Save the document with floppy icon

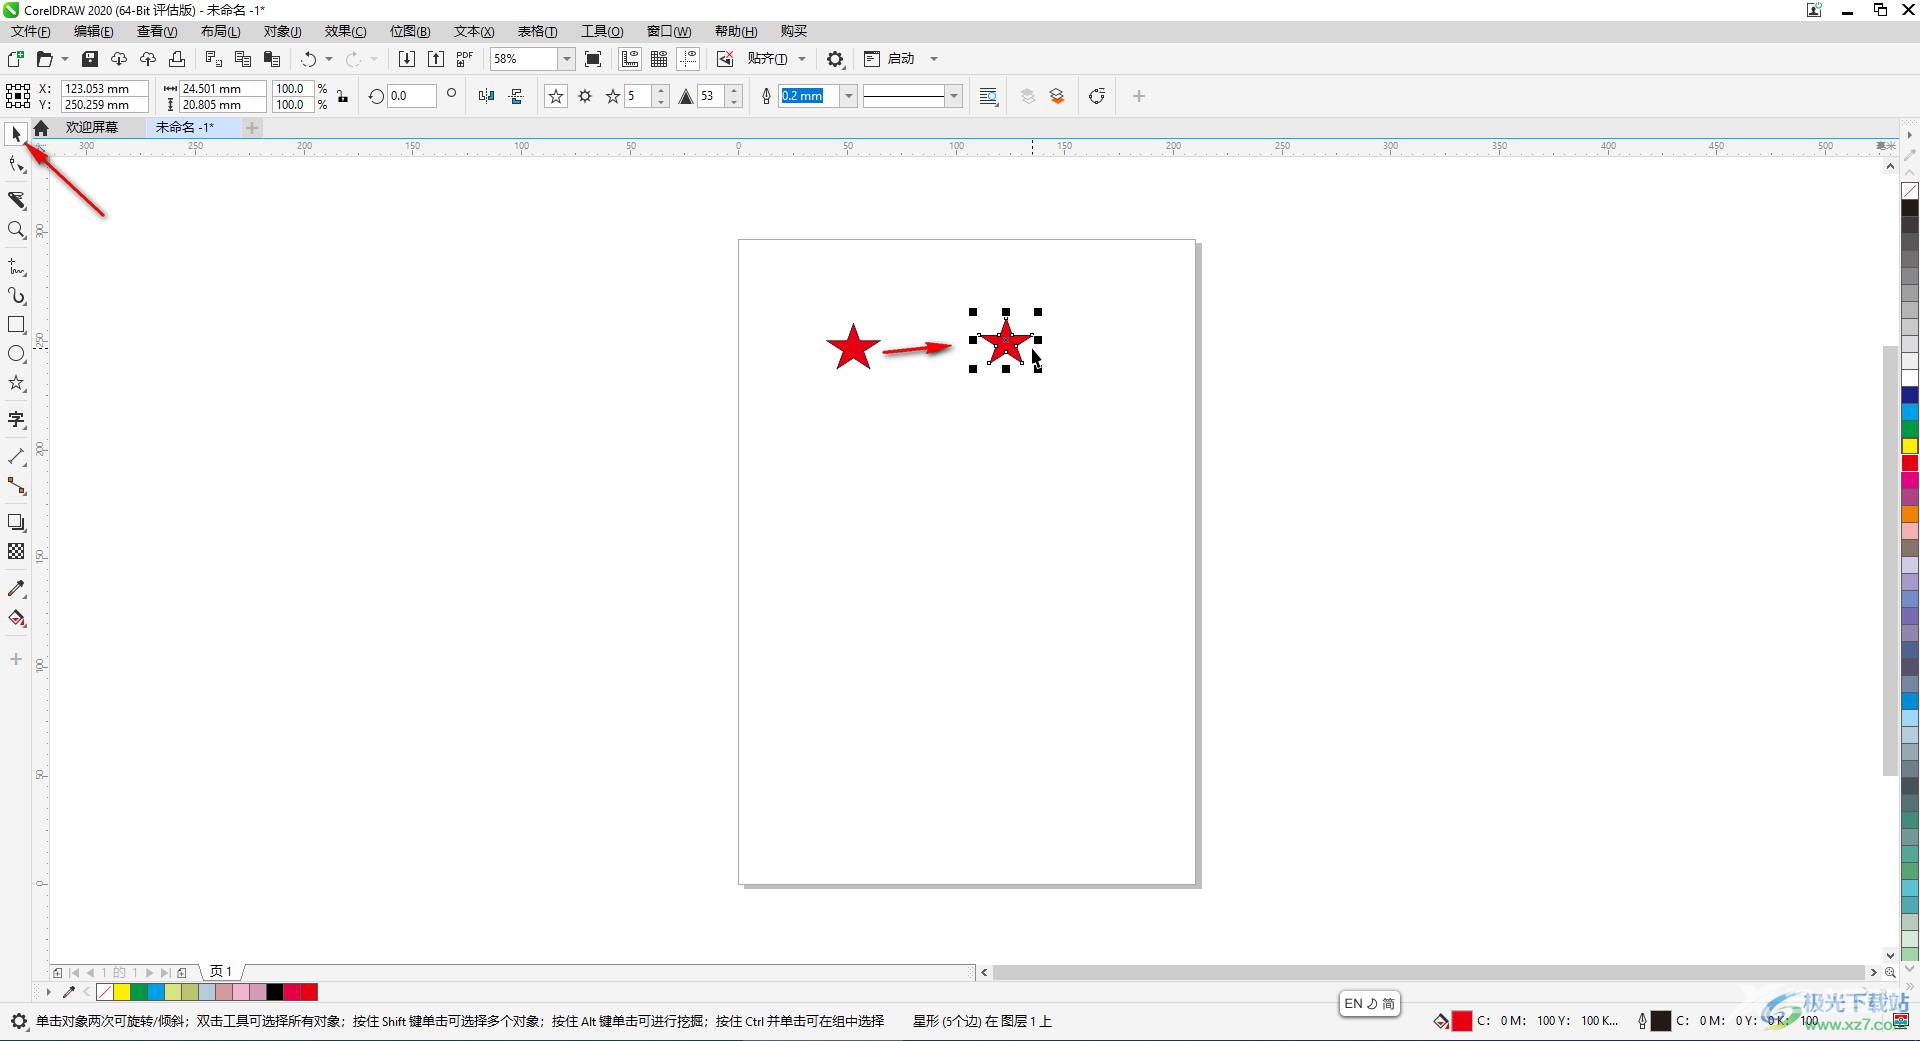90,59
